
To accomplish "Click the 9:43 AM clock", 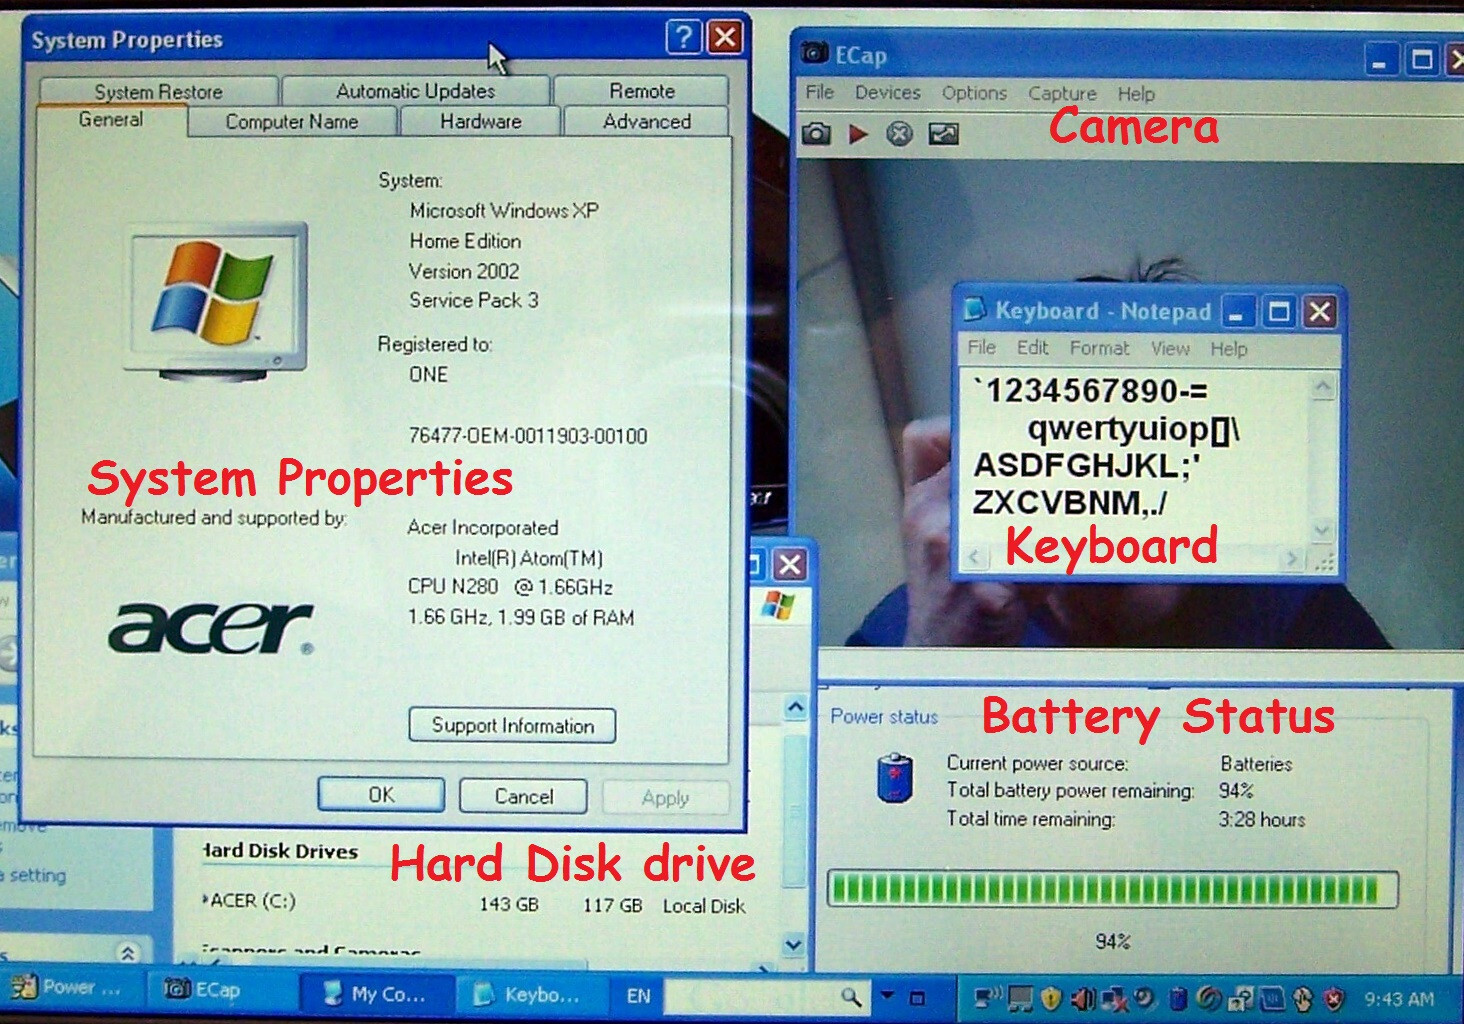I will coord(1399,998).
